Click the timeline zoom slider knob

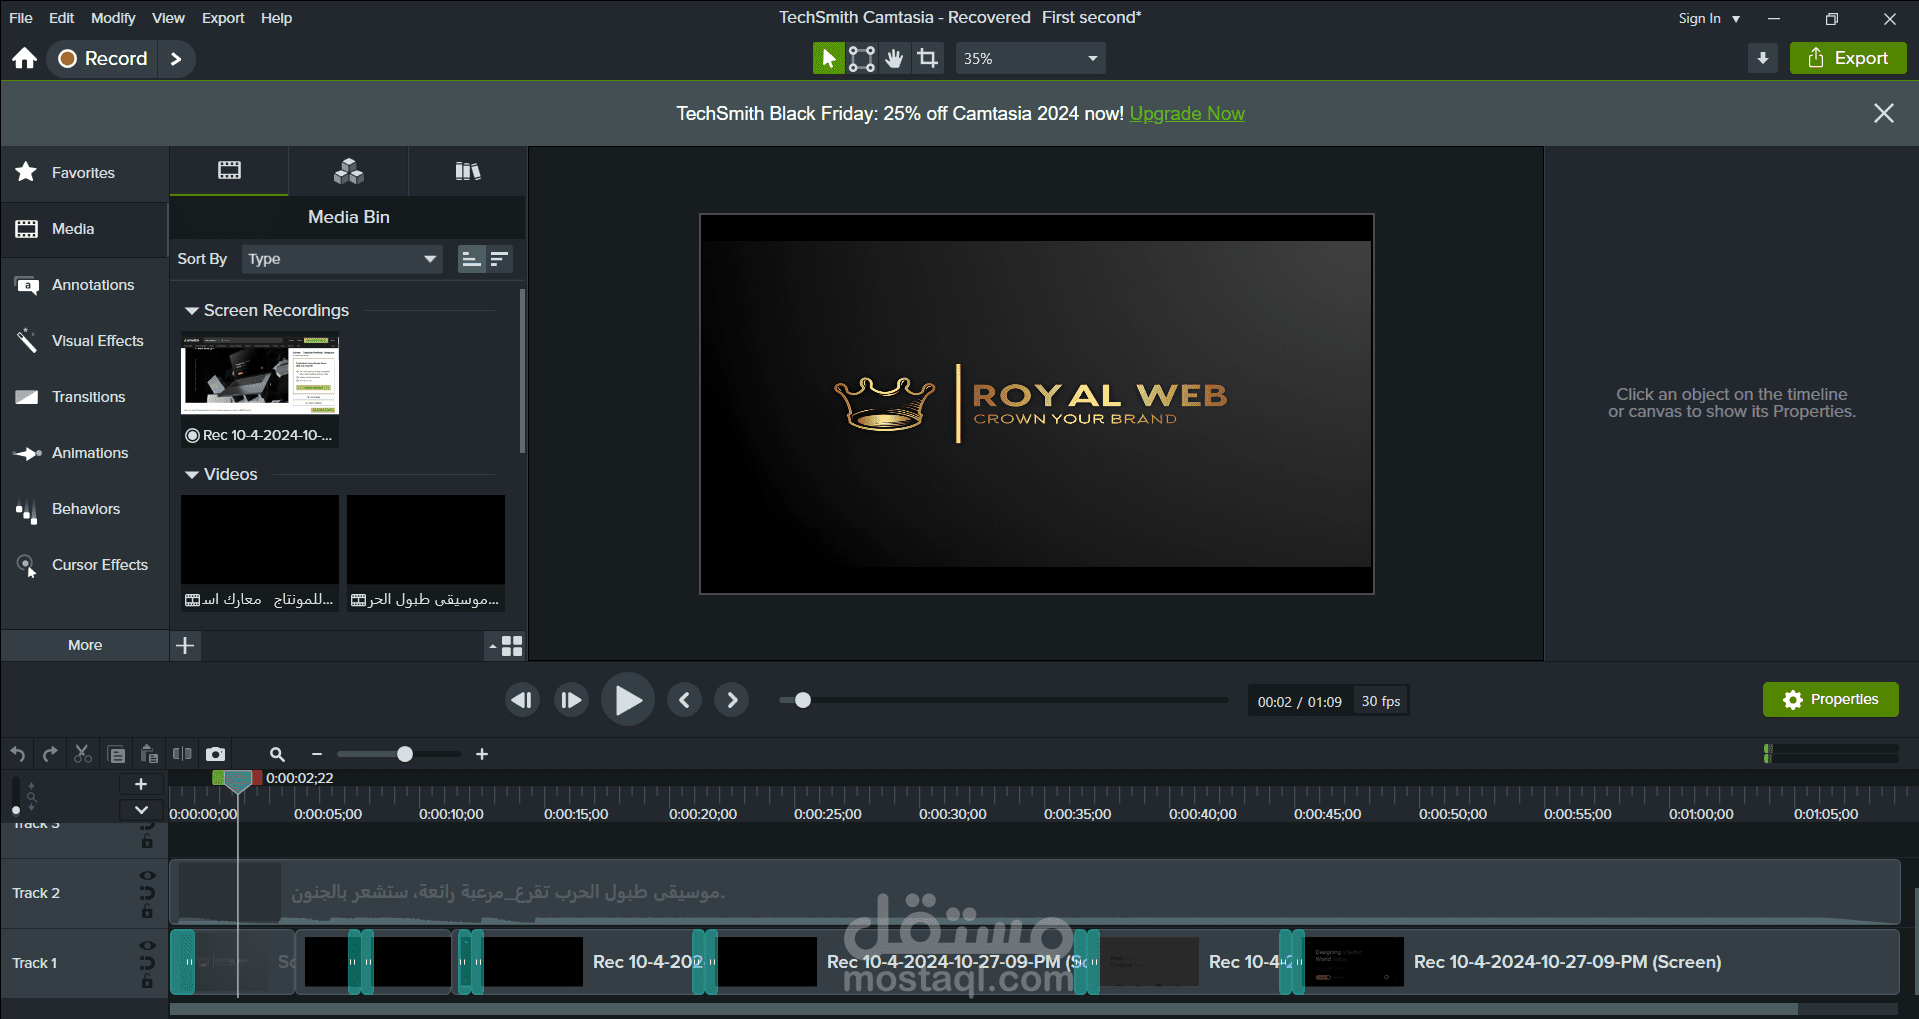click(405, 754)
